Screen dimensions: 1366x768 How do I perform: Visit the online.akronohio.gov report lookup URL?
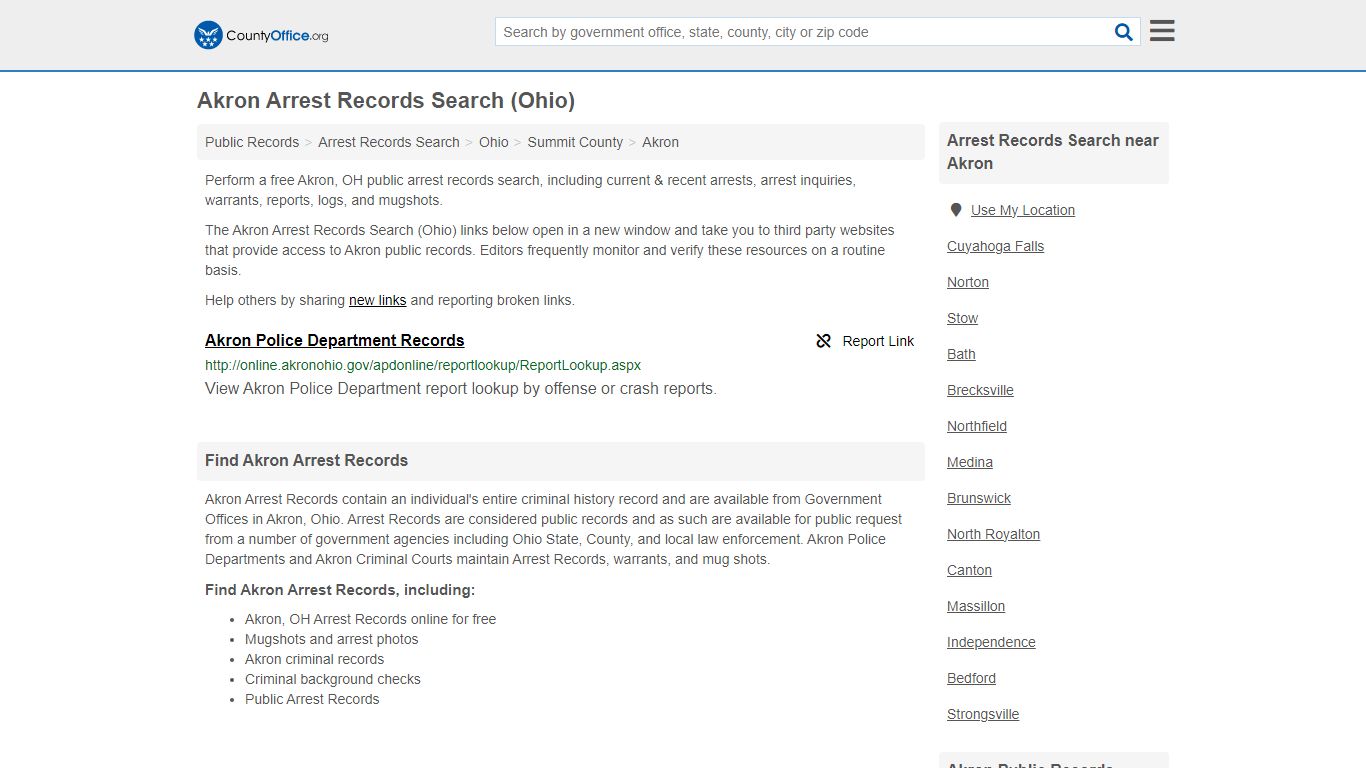(423, 365)
